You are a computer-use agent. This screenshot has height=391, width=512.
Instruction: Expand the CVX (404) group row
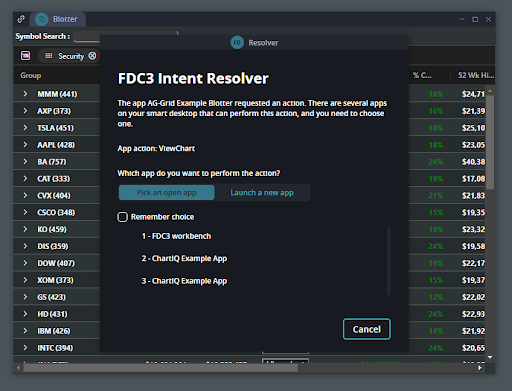pos(25,195)
